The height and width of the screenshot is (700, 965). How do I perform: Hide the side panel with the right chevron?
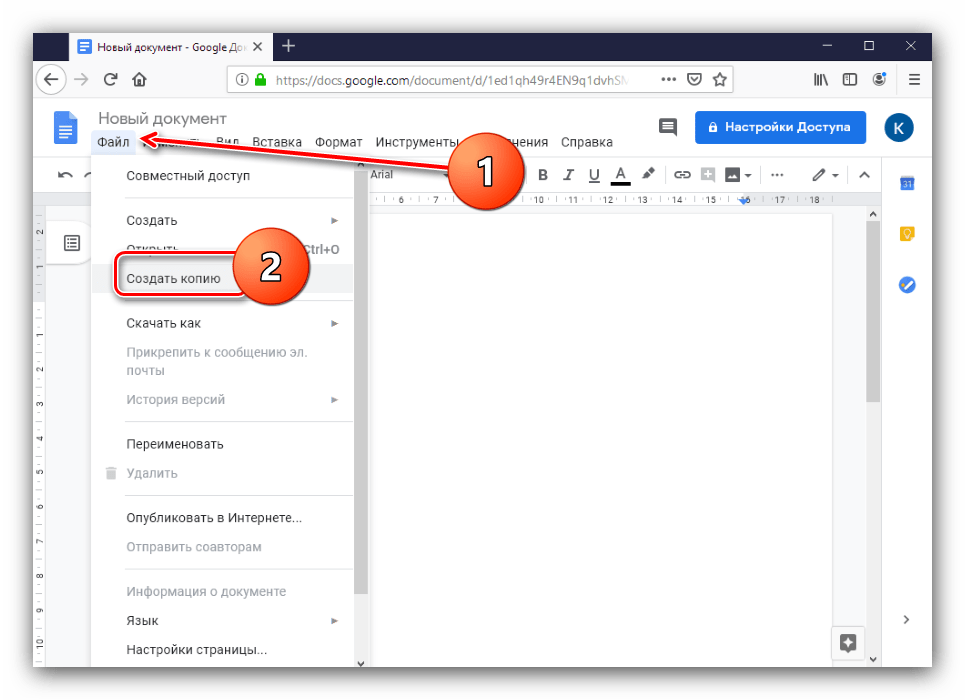(907, 620)
